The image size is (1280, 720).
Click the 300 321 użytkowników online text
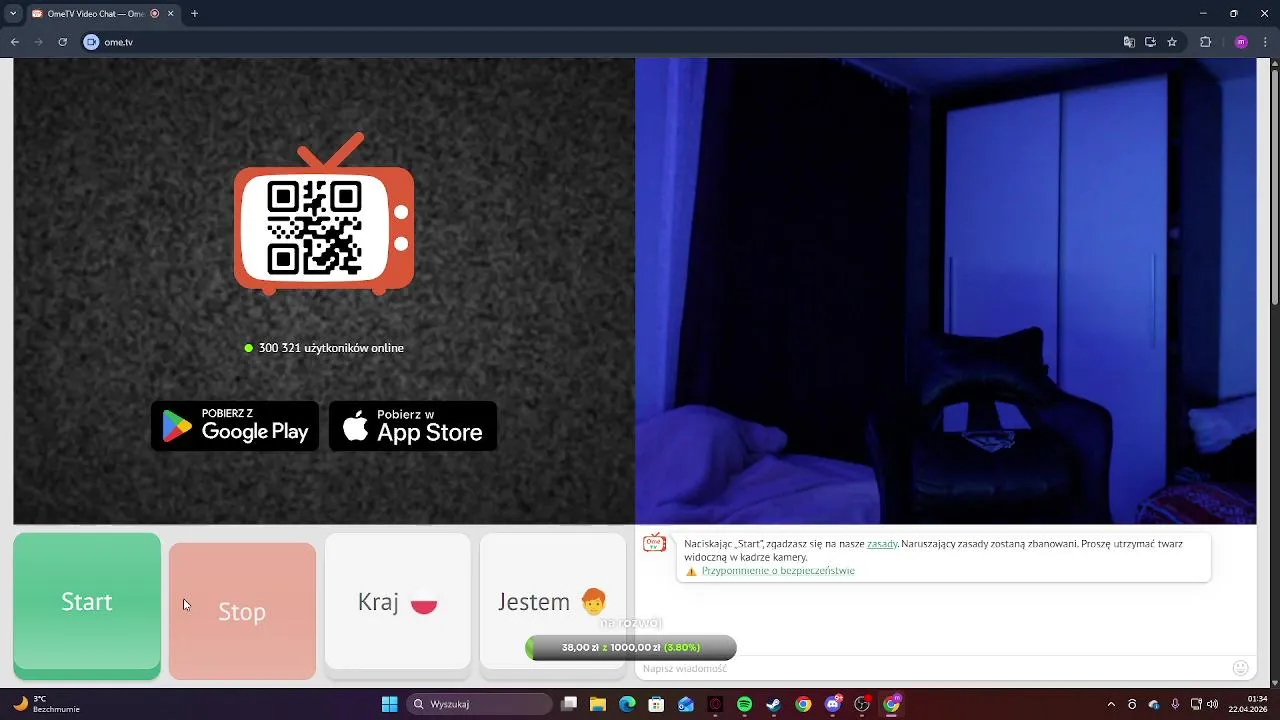click(331, 348)
